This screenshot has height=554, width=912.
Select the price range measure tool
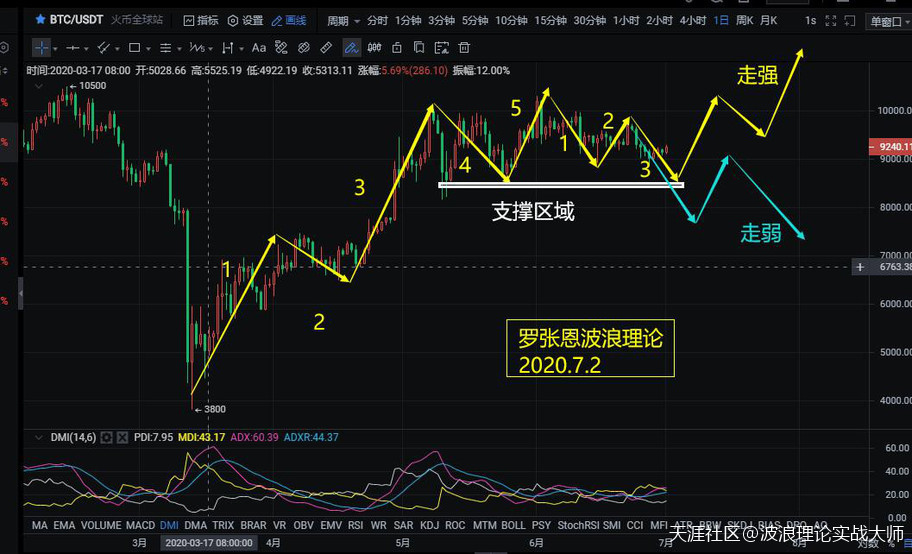click(x=227, y=48)
